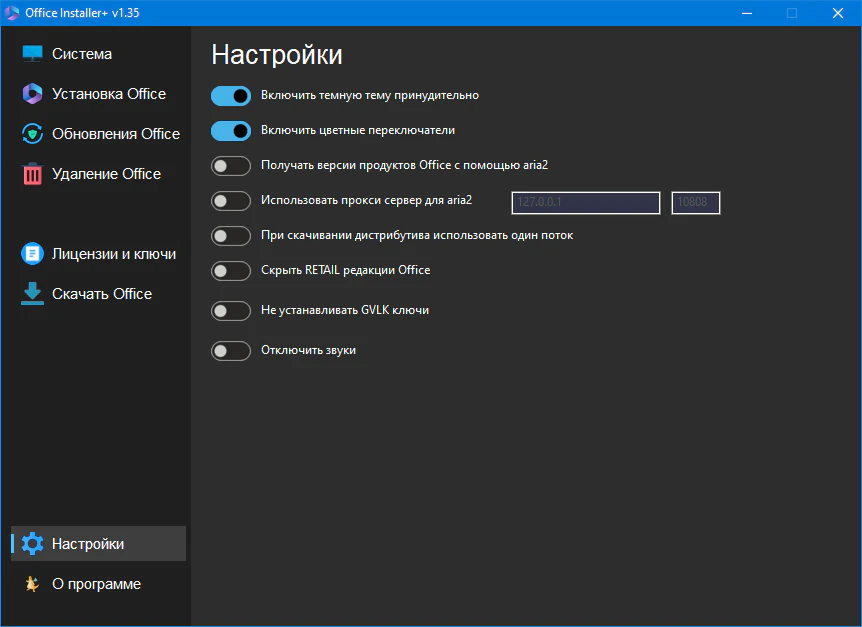Screen dimensions: 862x627
Task: Toggle Скрыть RETAIL редакции Office
Action: [x=231, y=270]
